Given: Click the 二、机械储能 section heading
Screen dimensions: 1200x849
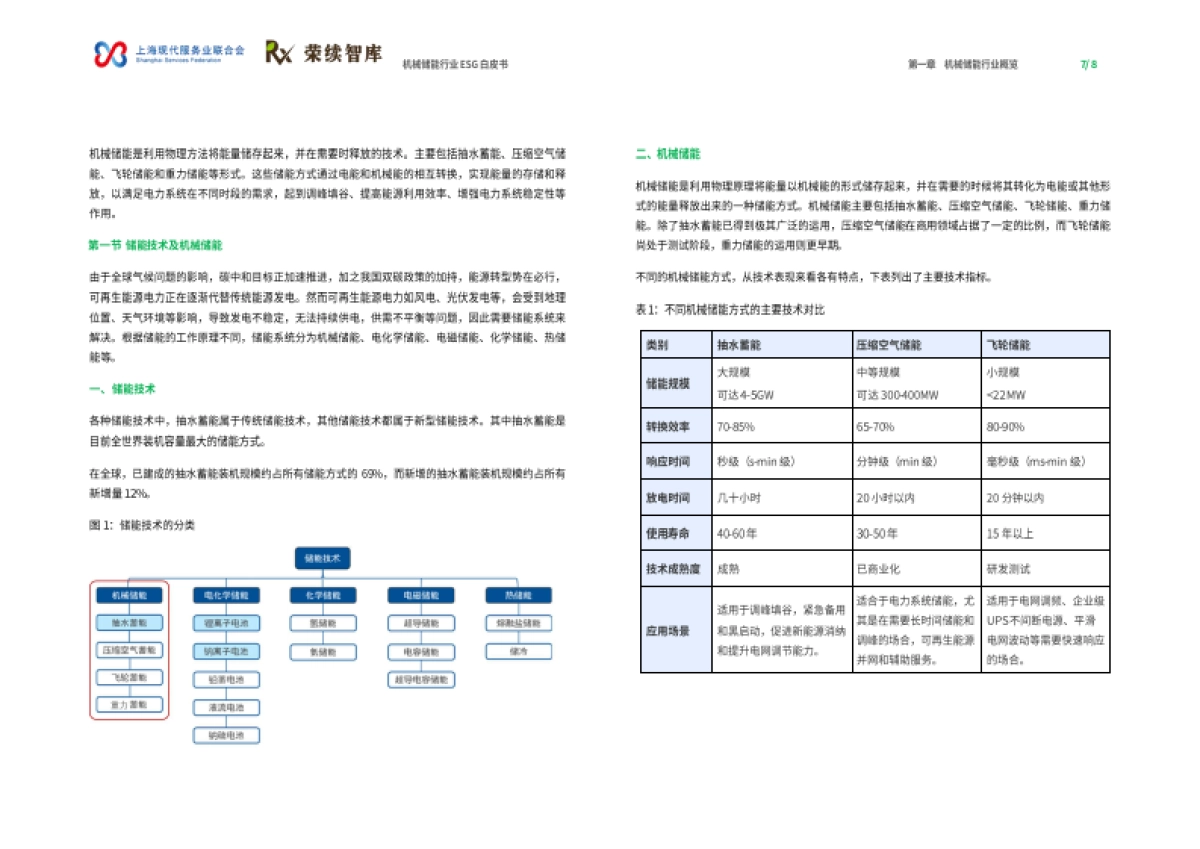Looking at the screenshot, I should click(668, 152).
